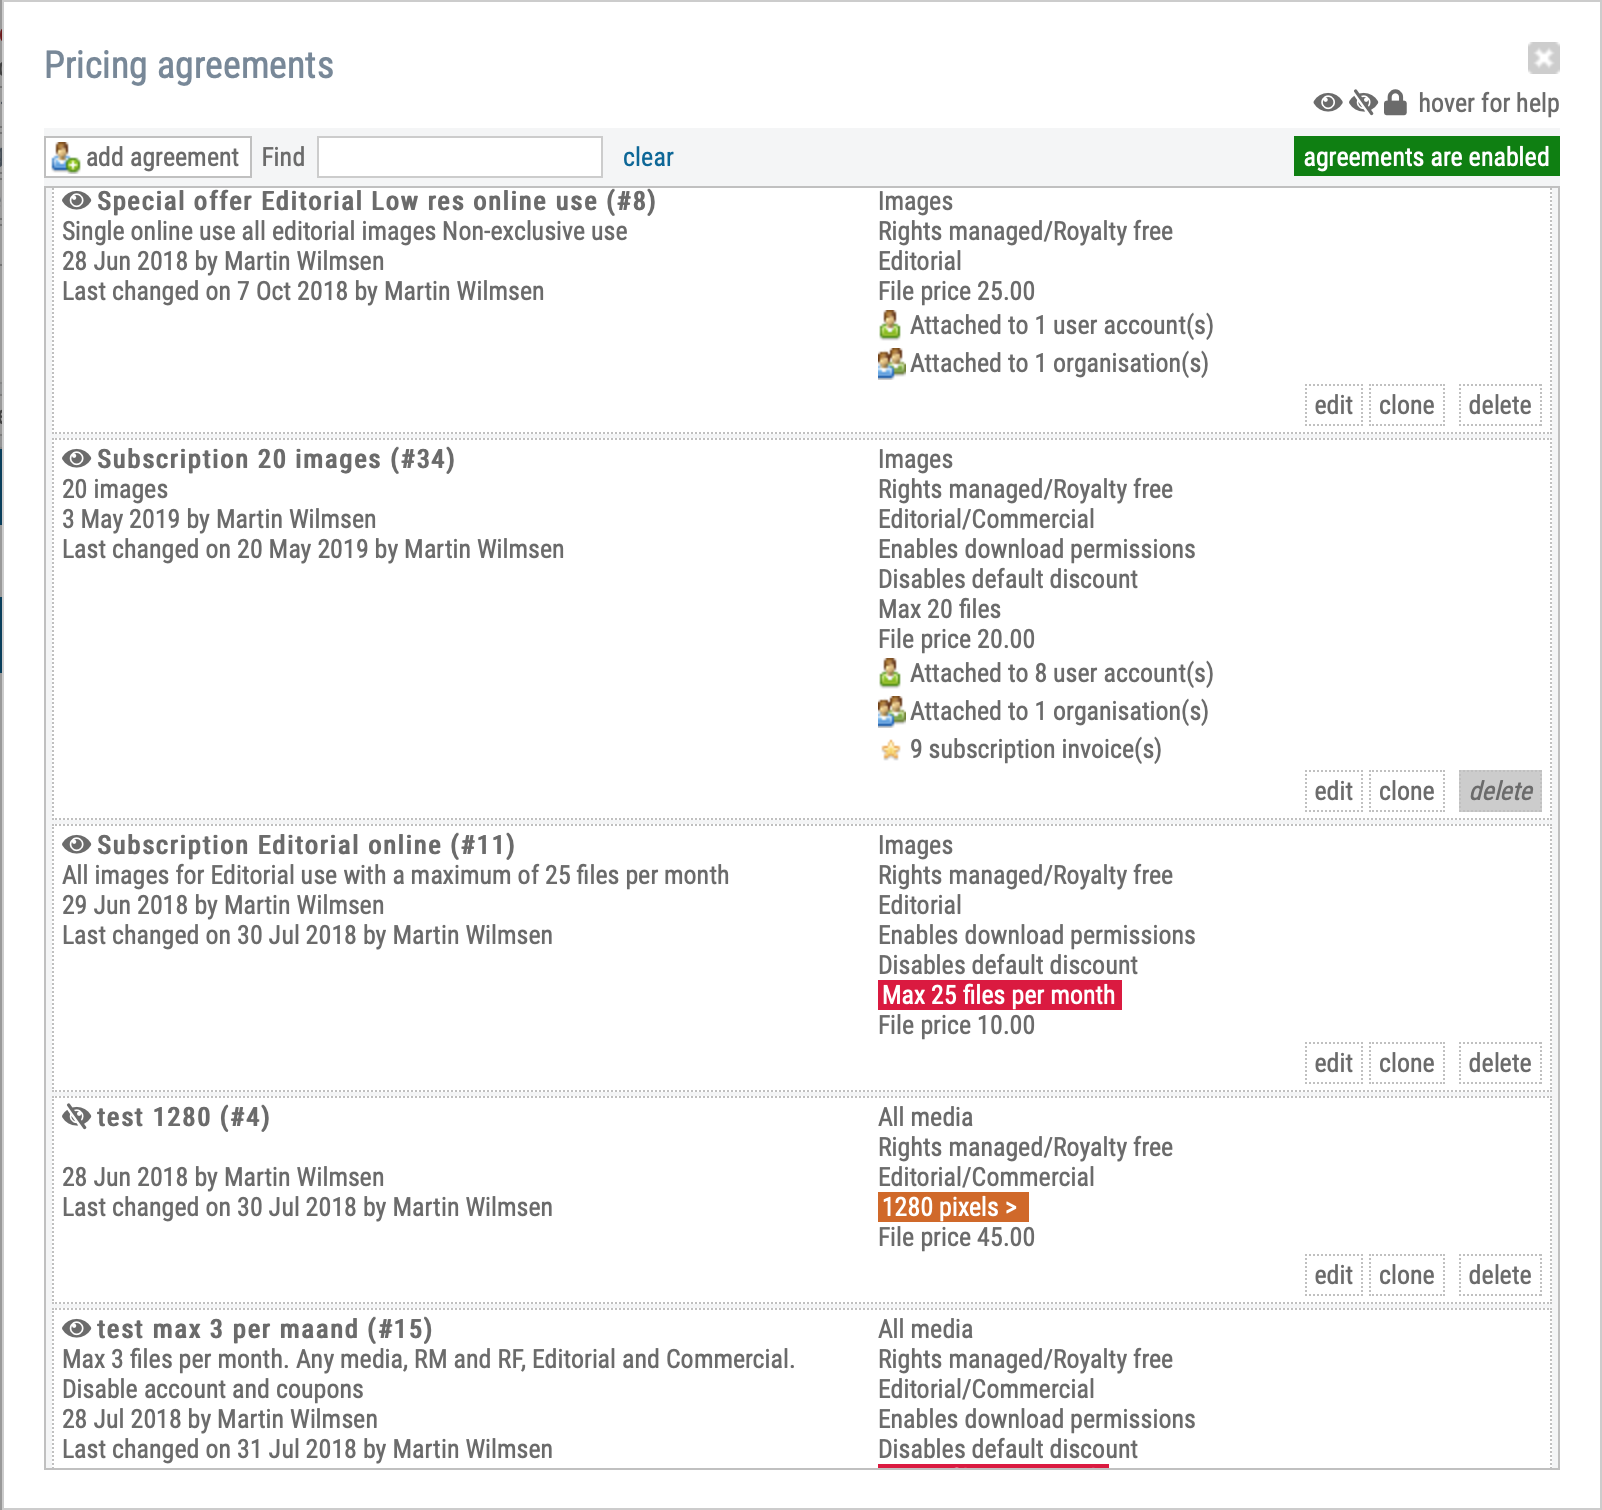Toggle visibility eye of Subscription Editorial online
Viewport: 1602px width, 1510px height.
(76, 845)
